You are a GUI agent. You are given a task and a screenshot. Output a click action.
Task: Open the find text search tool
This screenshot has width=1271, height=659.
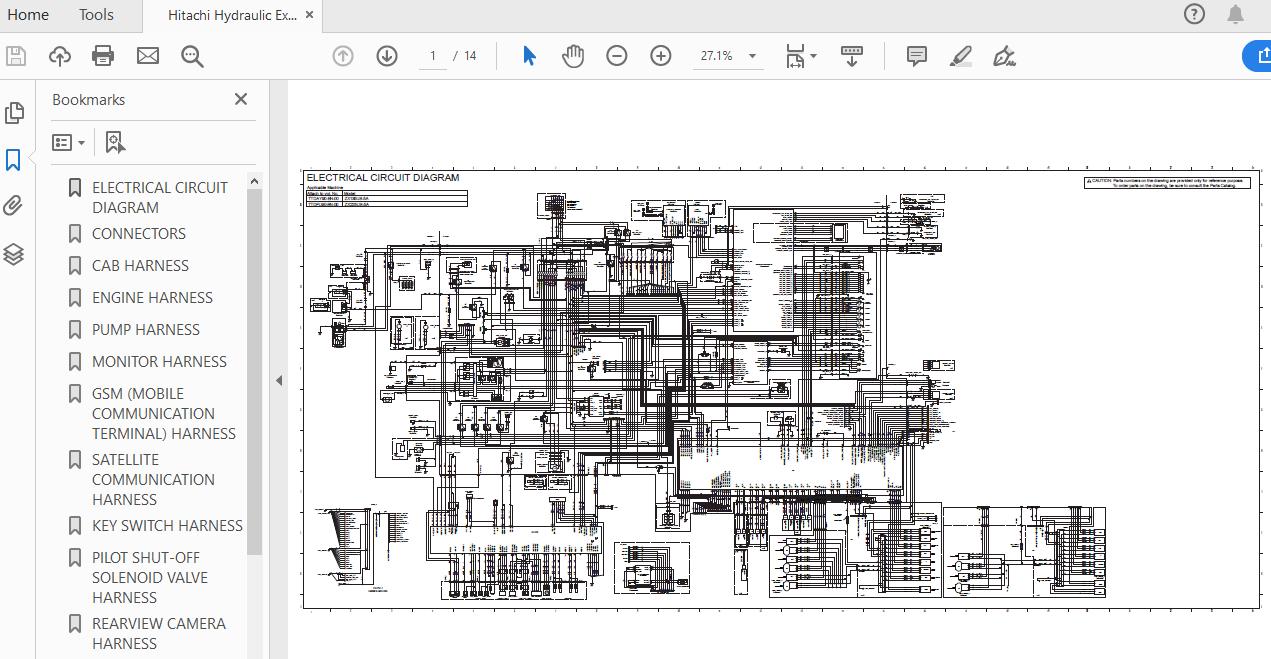pyautogui.click(x=192, y=56)
